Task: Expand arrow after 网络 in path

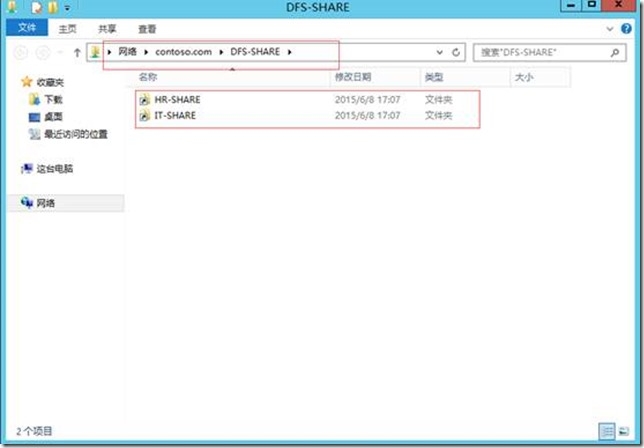Action: click(x=146, y=52)
